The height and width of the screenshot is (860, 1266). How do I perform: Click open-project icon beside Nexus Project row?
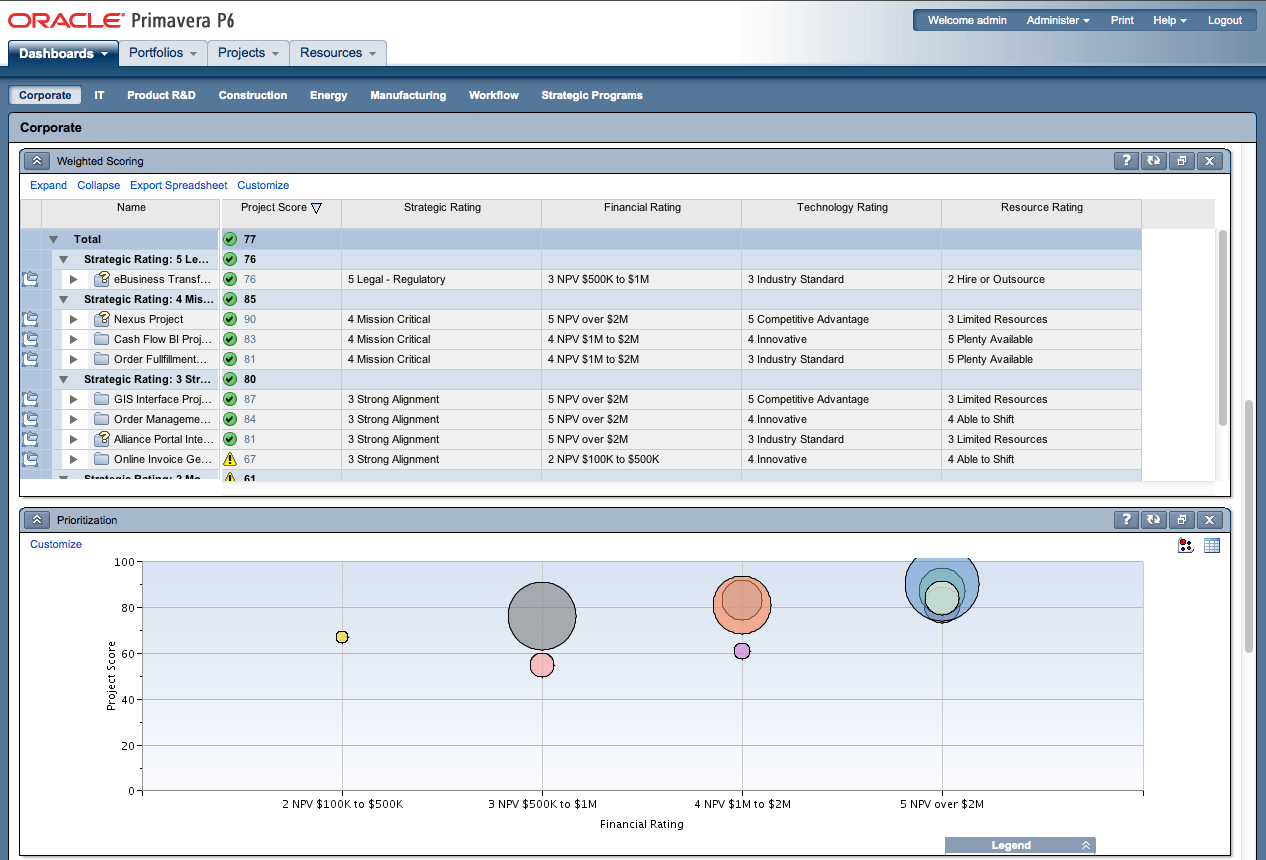pos(30,319)
